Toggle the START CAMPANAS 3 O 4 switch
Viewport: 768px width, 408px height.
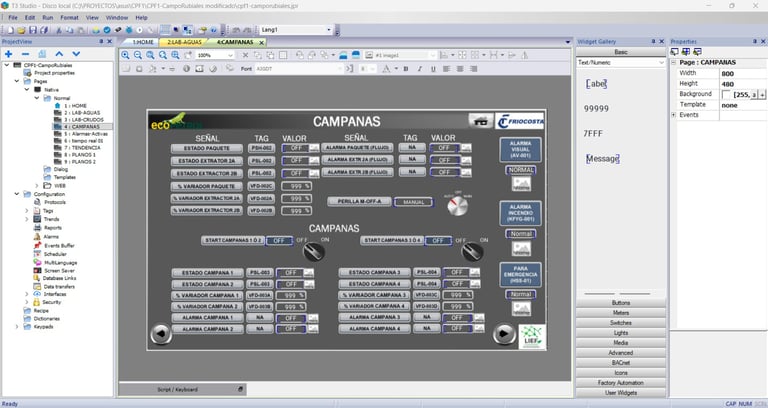473,252
